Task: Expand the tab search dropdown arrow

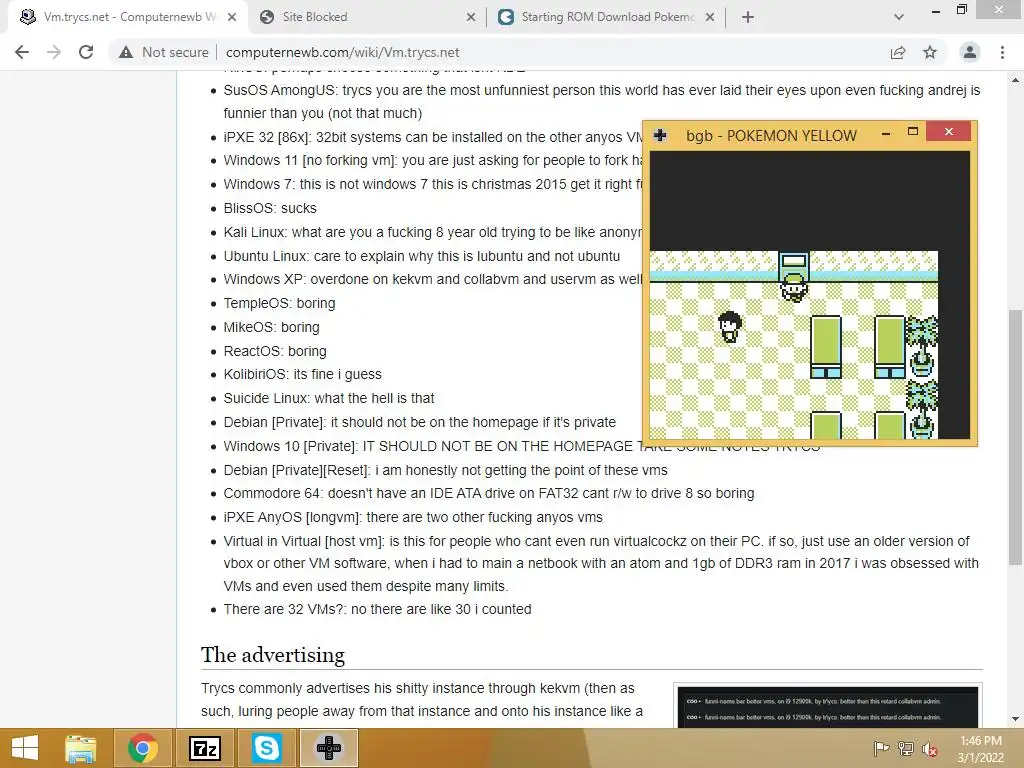Action: point(899,17)
